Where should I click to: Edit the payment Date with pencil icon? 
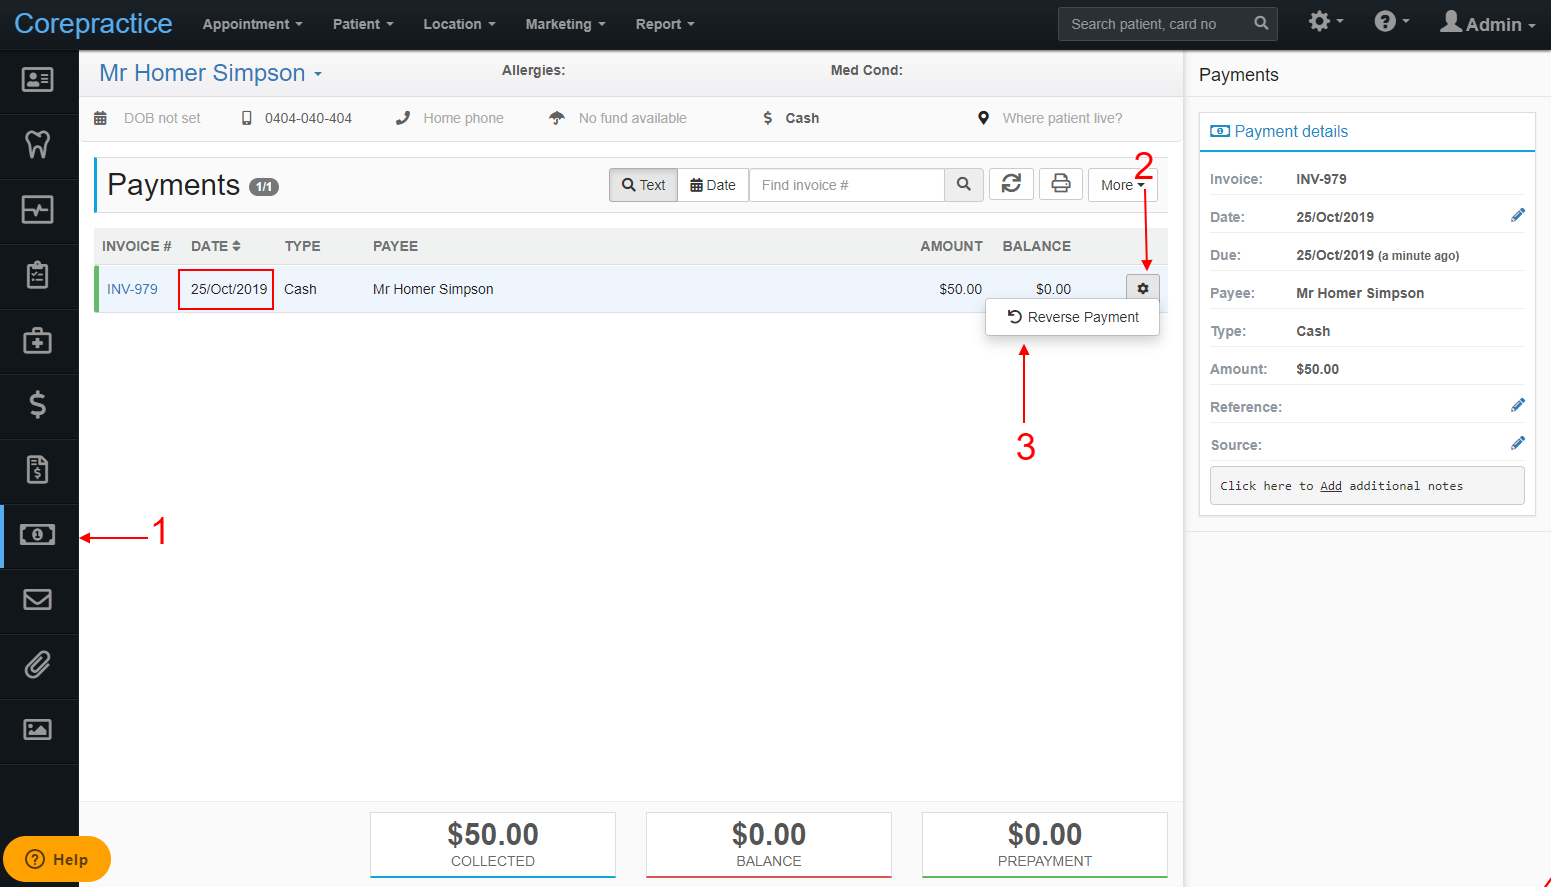(x=1517, y=216)
